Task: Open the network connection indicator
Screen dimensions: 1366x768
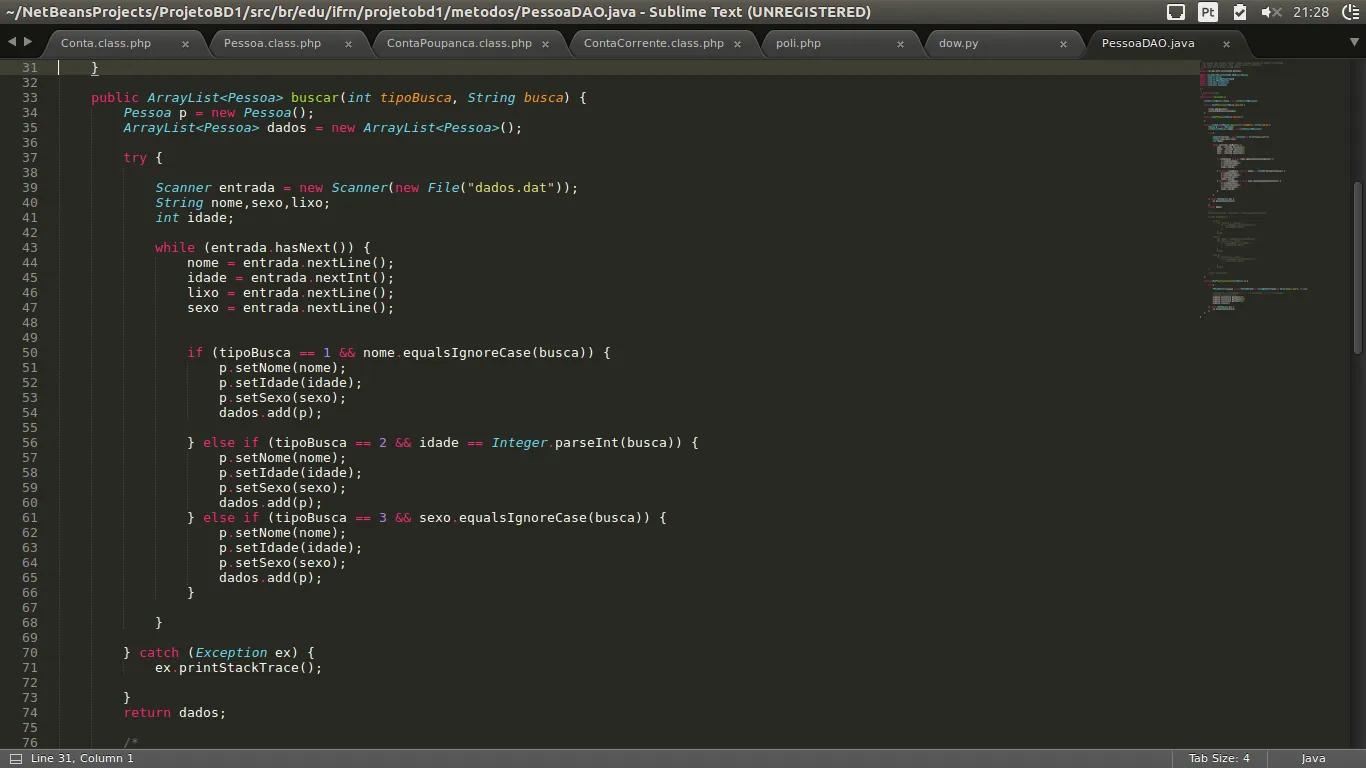Action: pos(1176,12)
